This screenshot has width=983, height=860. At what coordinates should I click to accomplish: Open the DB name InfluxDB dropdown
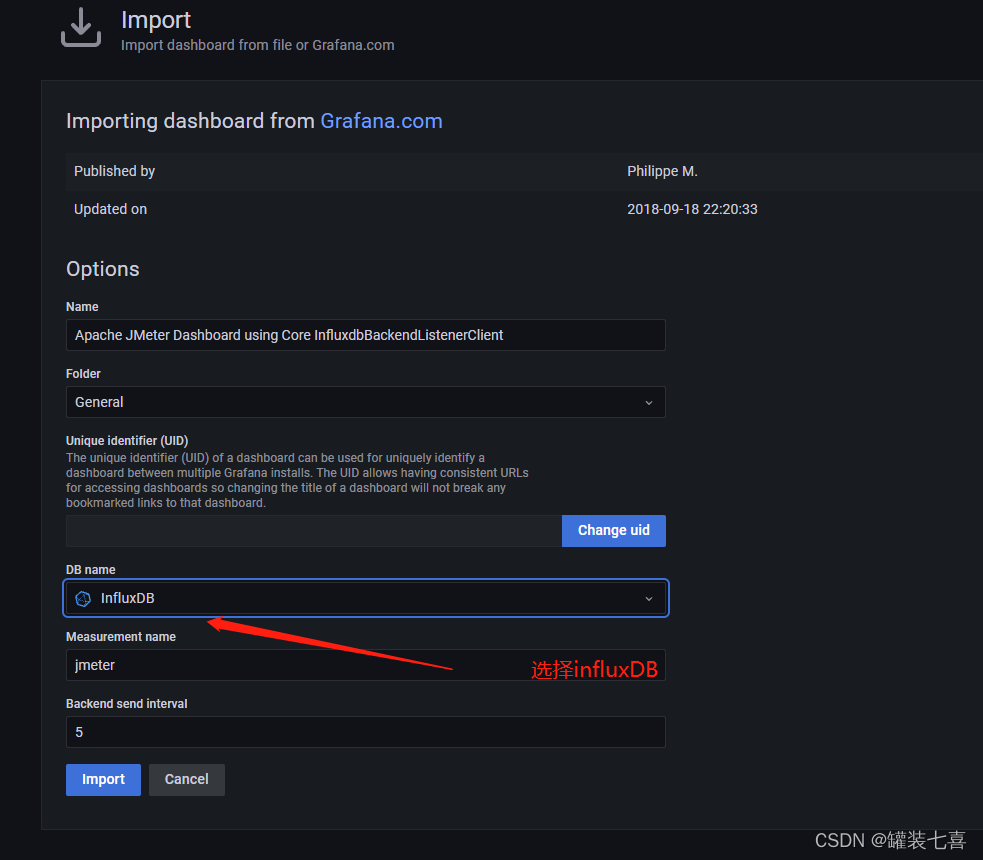pos(365,599)
